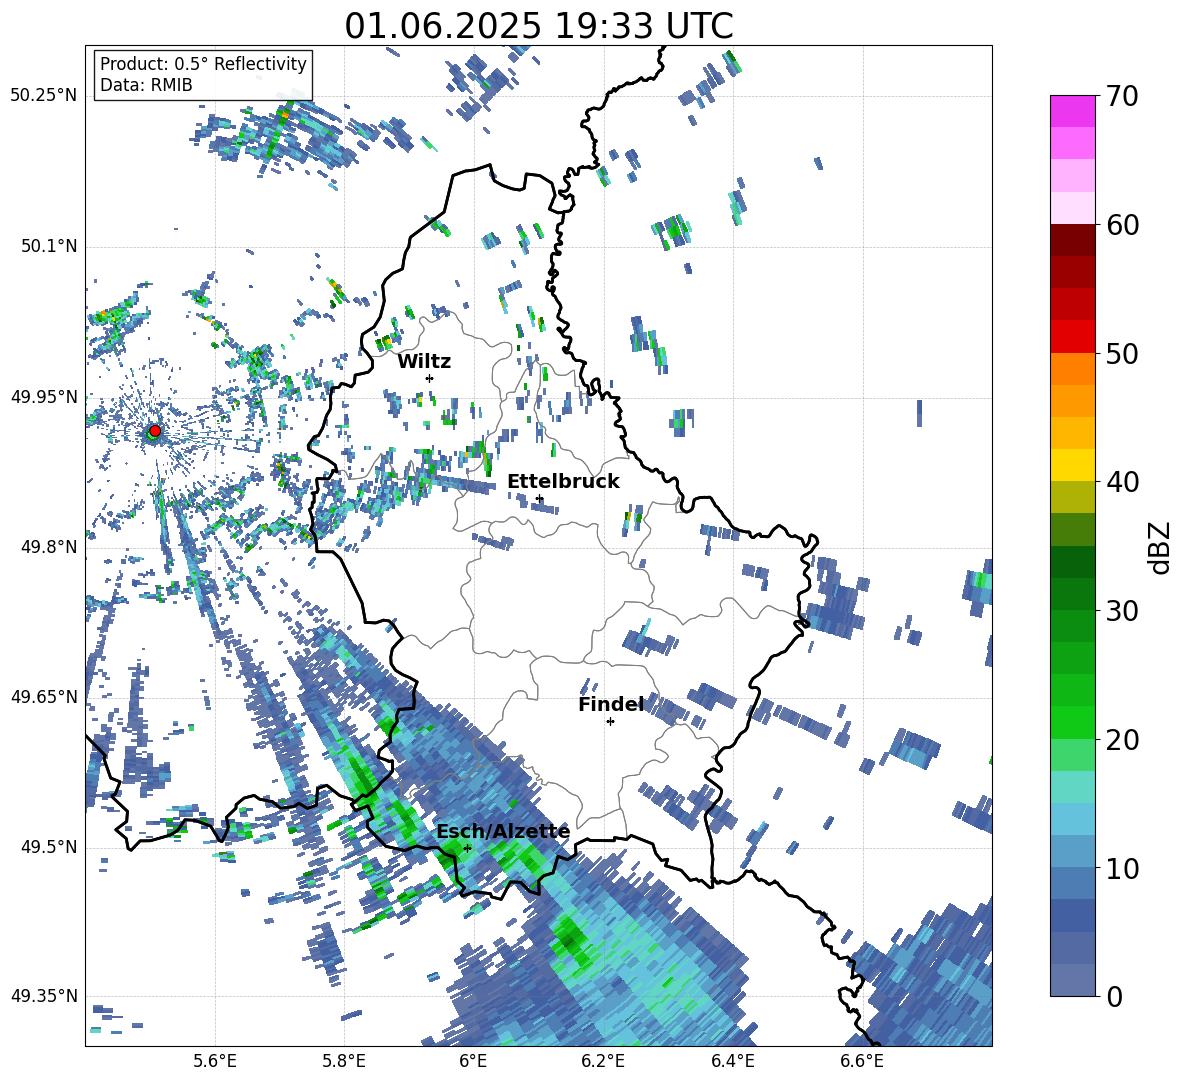This screenshot has height=1081, width=1184.
Task: Click the 50 value on colorbar
Action: [1121, 354]
